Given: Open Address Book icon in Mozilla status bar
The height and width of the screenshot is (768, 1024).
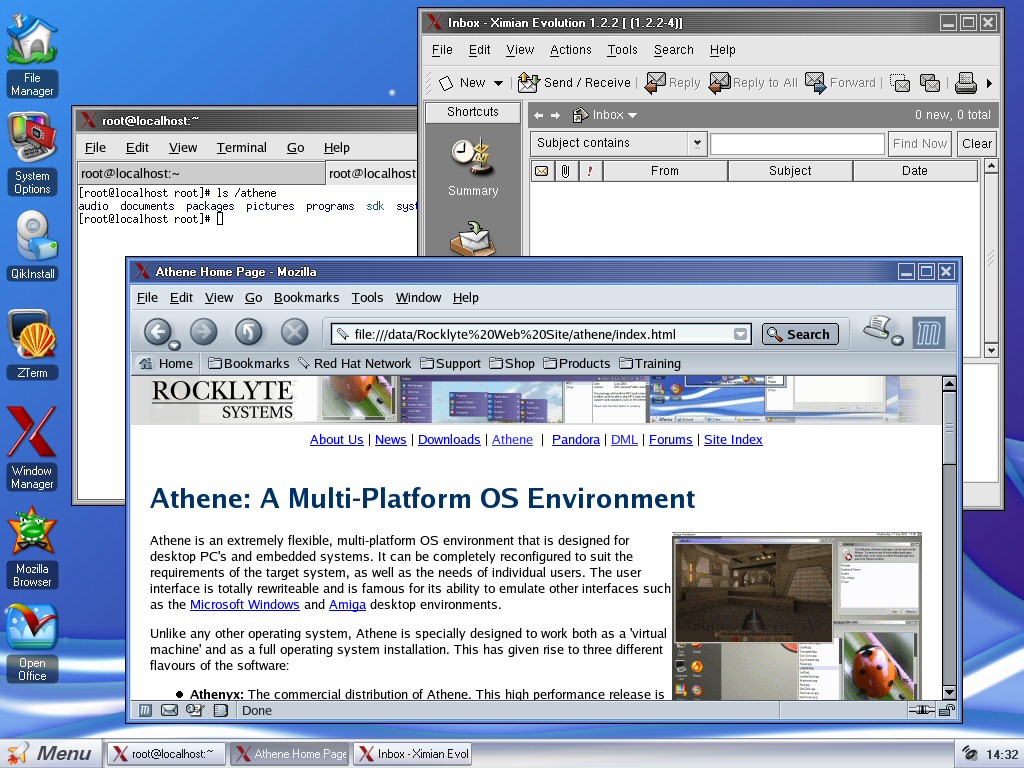Looking at the screenshot, I should [221, 711].
